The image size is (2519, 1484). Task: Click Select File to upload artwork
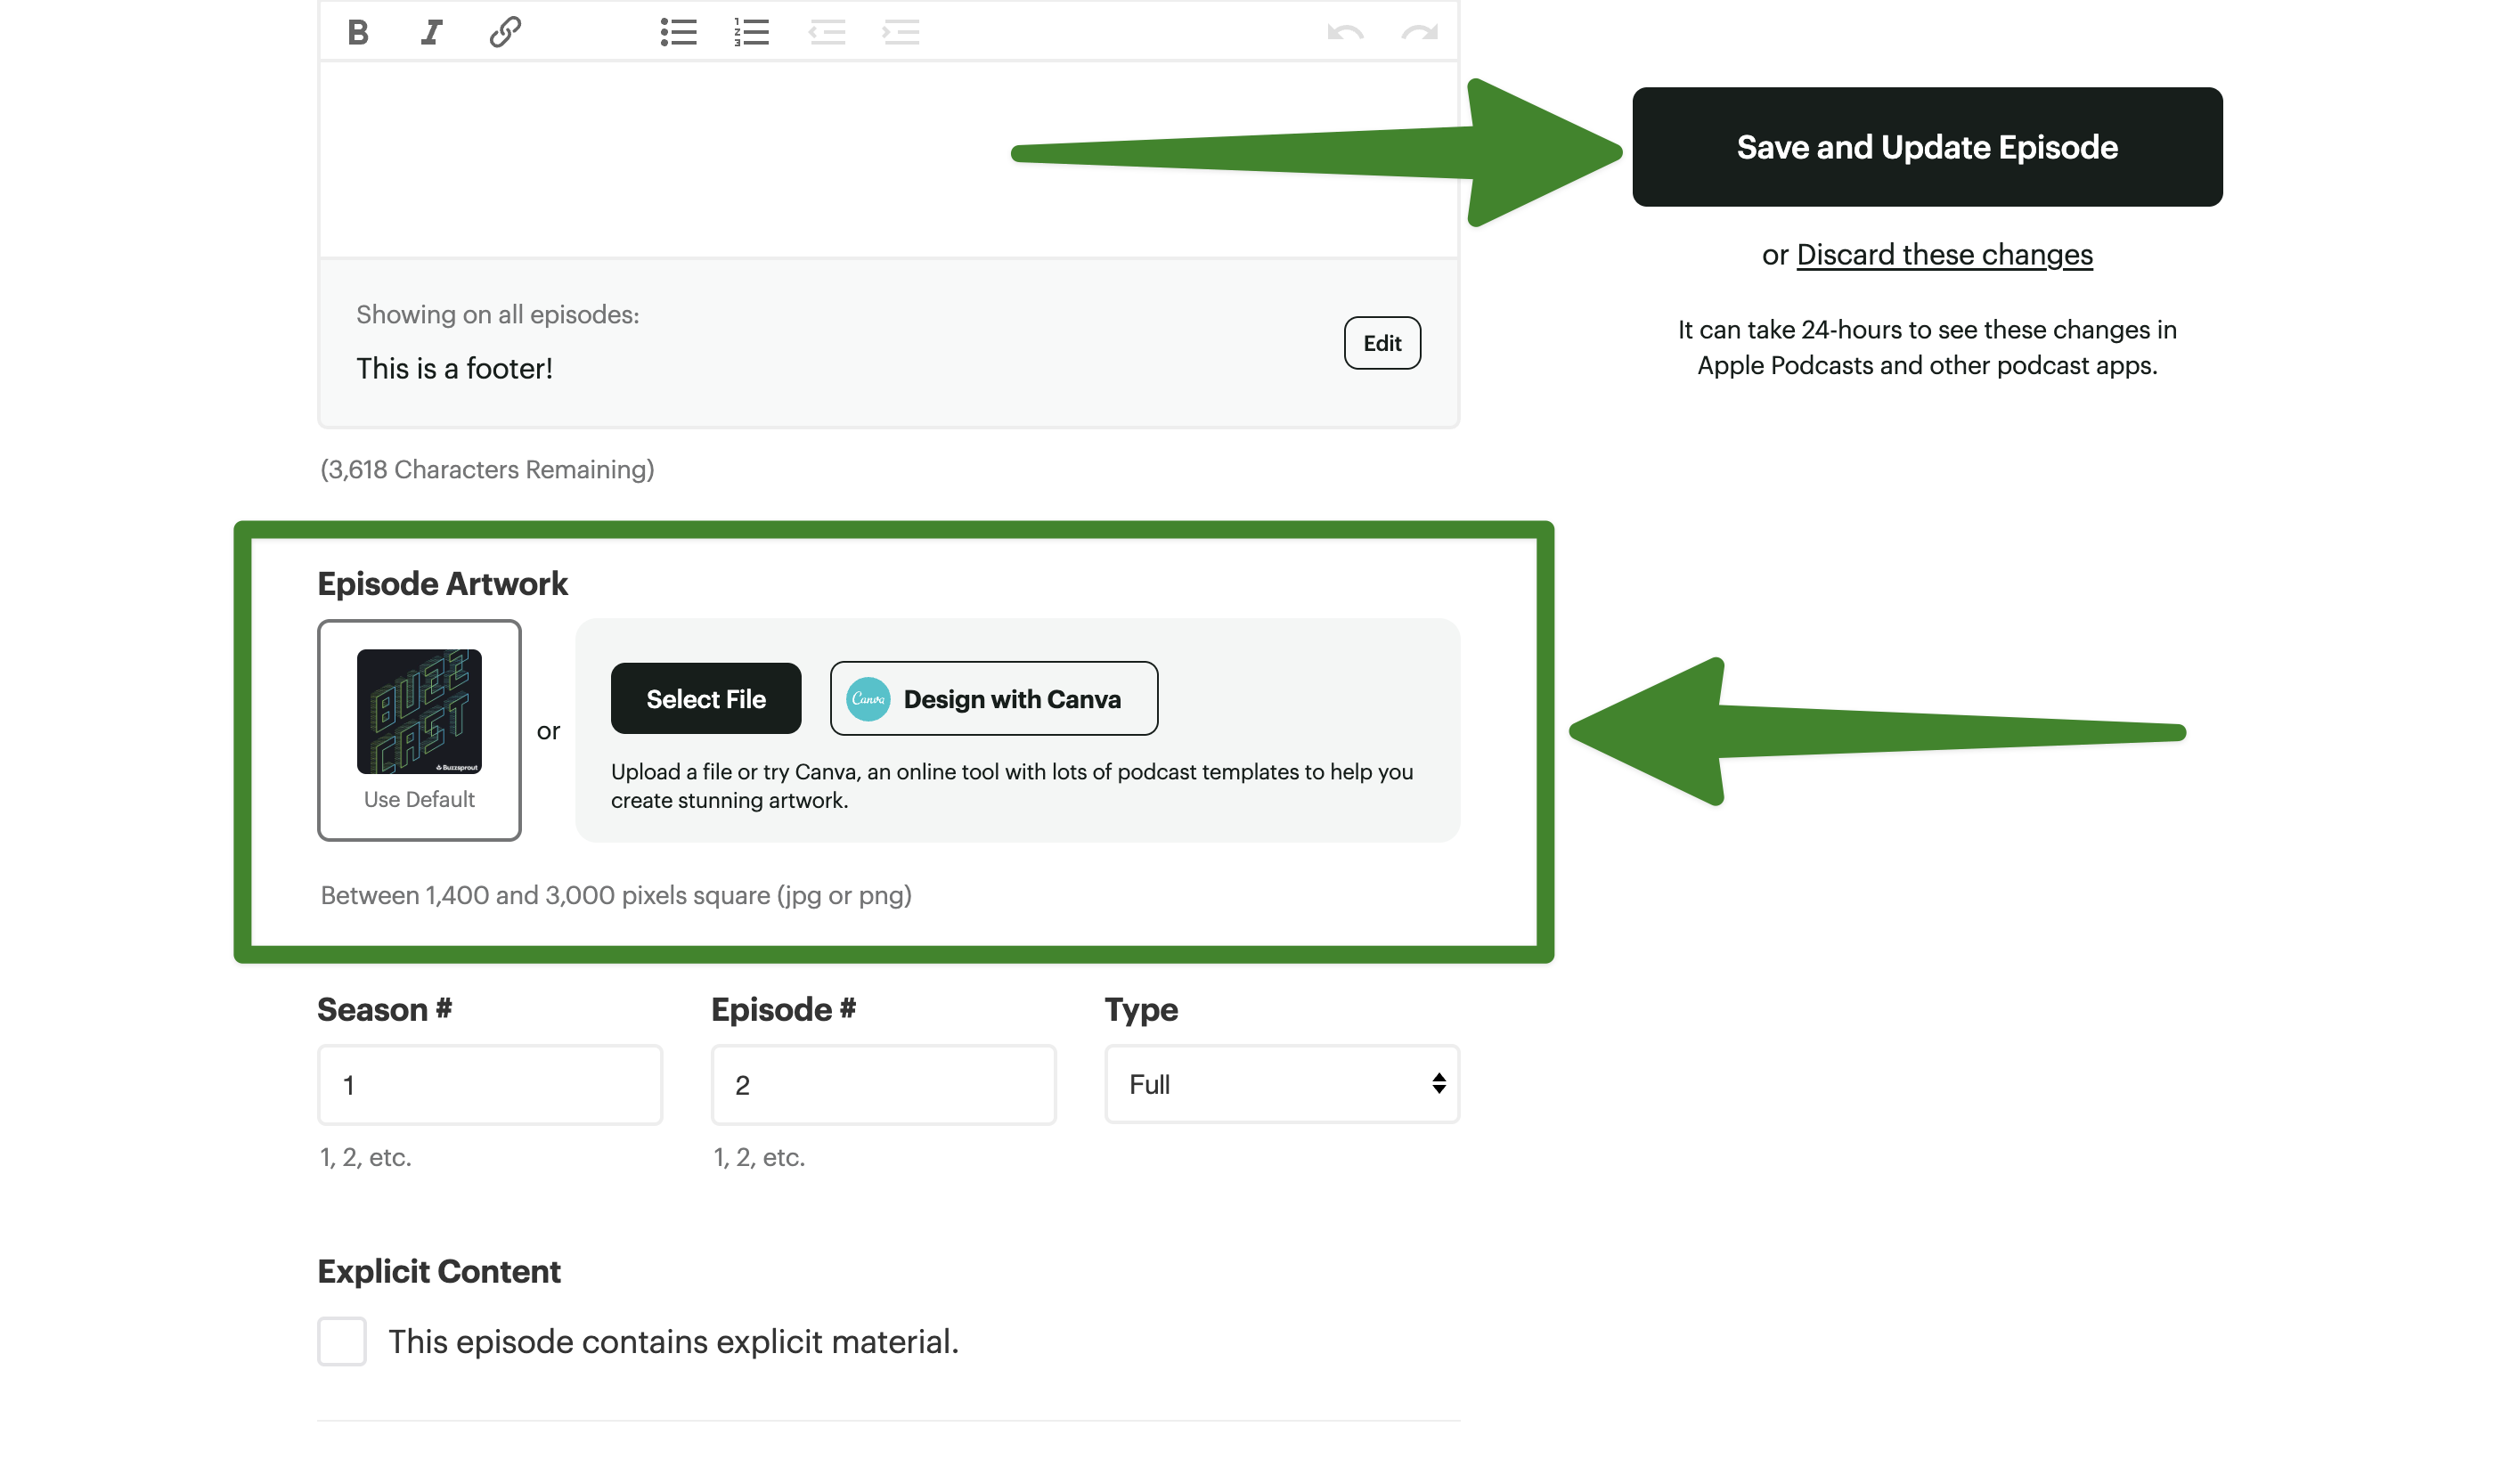pos(706,699)
